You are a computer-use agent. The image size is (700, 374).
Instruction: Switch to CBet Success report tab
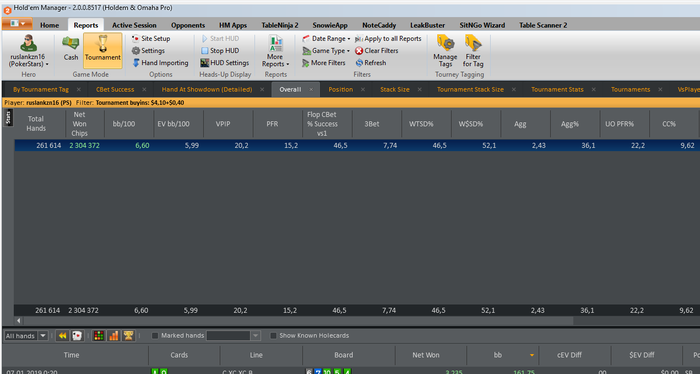[x=115, y=89]
